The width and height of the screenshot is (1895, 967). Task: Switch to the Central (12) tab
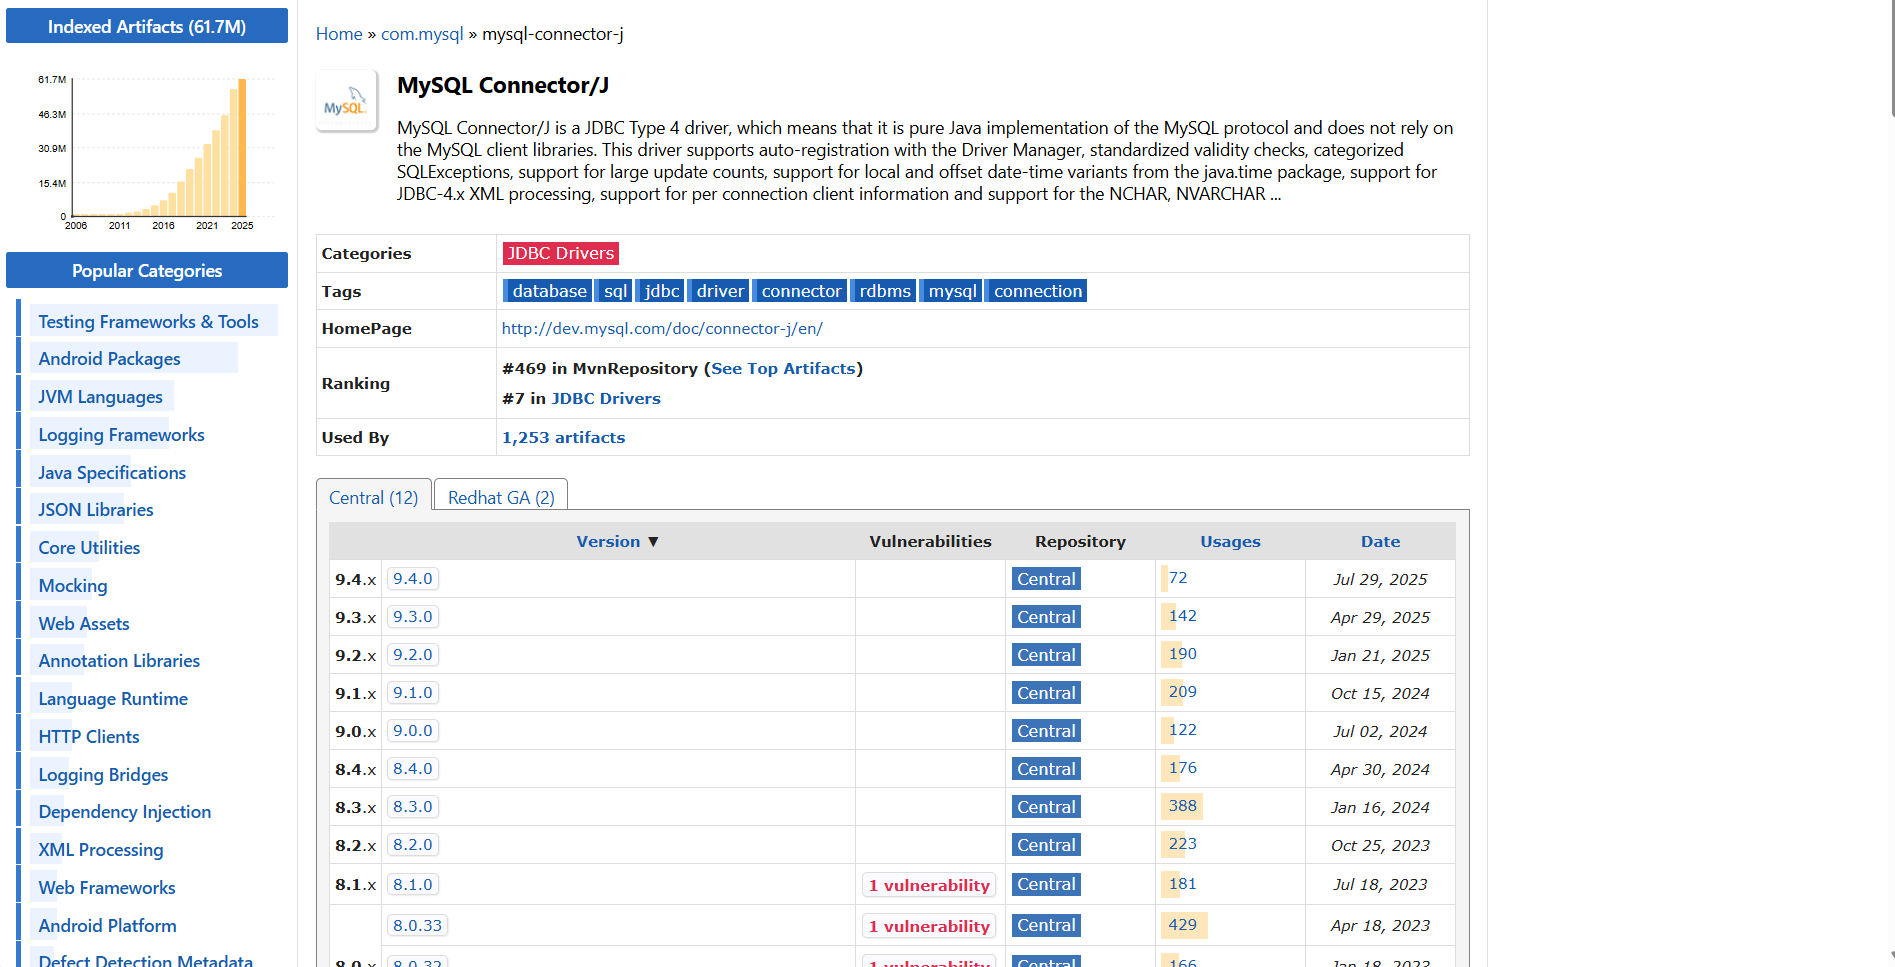[374, 497]
